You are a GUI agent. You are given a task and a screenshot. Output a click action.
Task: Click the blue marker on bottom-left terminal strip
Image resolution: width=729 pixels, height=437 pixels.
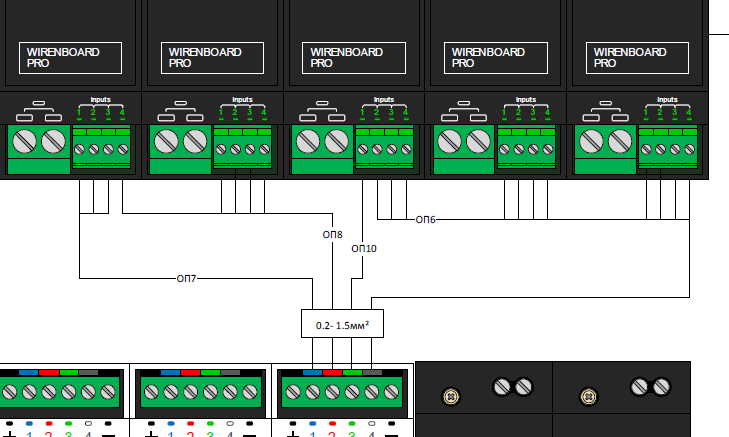28,372
